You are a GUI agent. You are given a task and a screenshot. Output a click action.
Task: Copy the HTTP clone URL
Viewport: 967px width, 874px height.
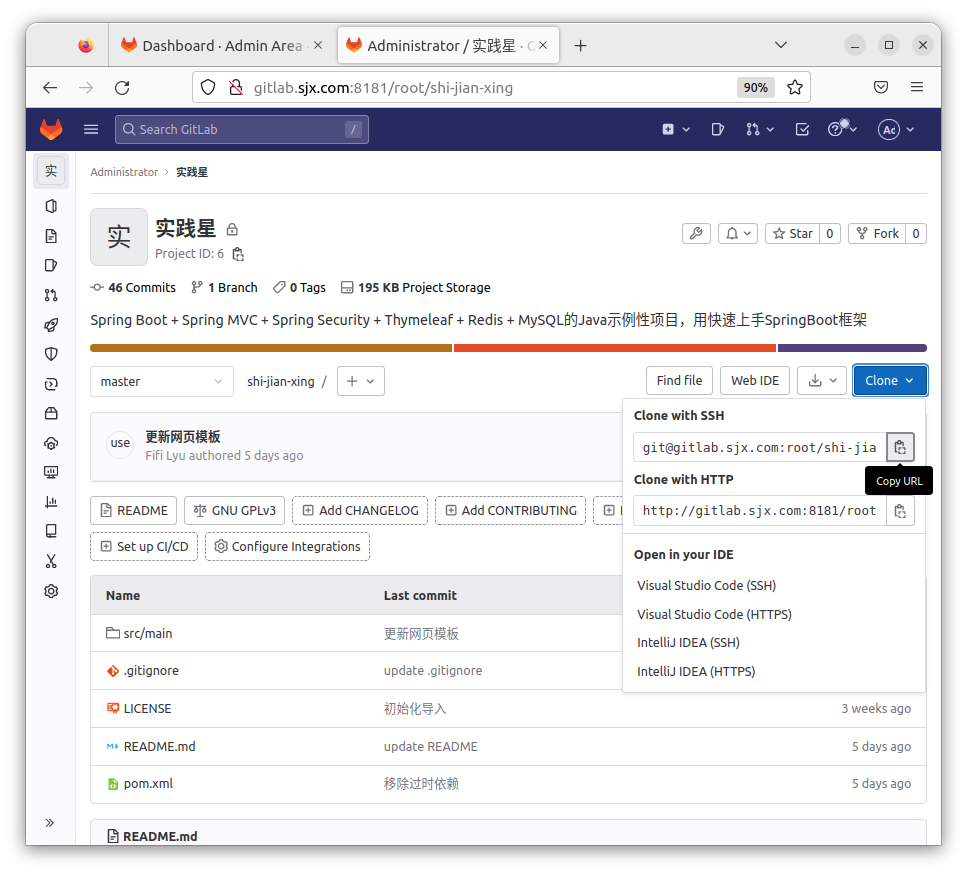[900, 511]
